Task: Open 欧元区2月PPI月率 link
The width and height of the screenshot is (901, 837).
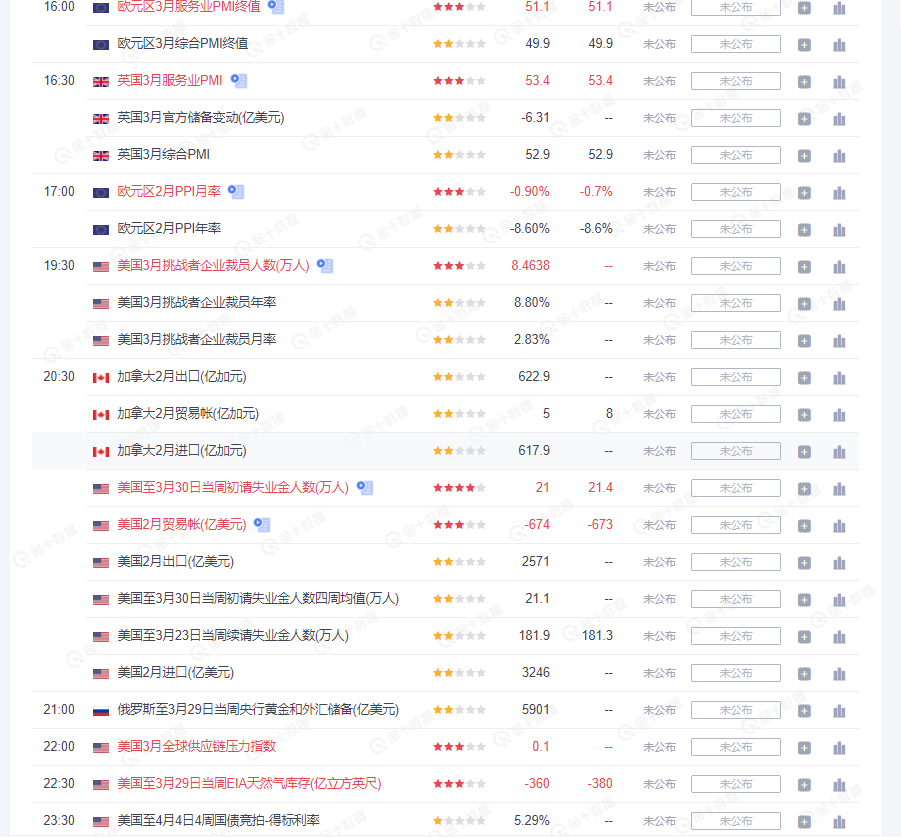Action: (x=169, y=191)
